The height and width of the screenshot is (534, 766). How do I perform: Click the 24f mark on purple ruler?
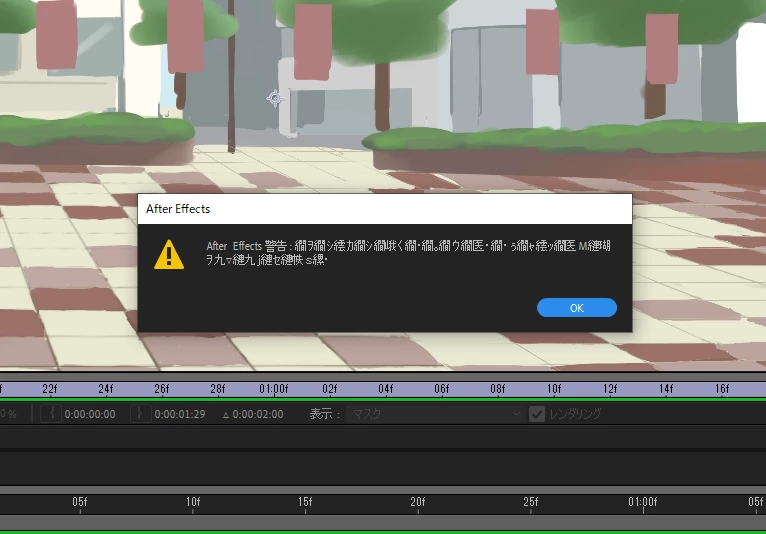(106, 389)
